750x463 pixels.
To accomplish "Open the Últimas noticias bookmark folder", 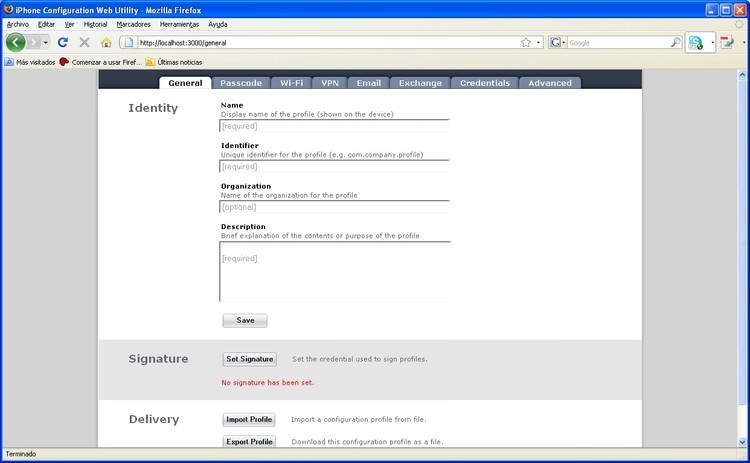I will (174, 62).
